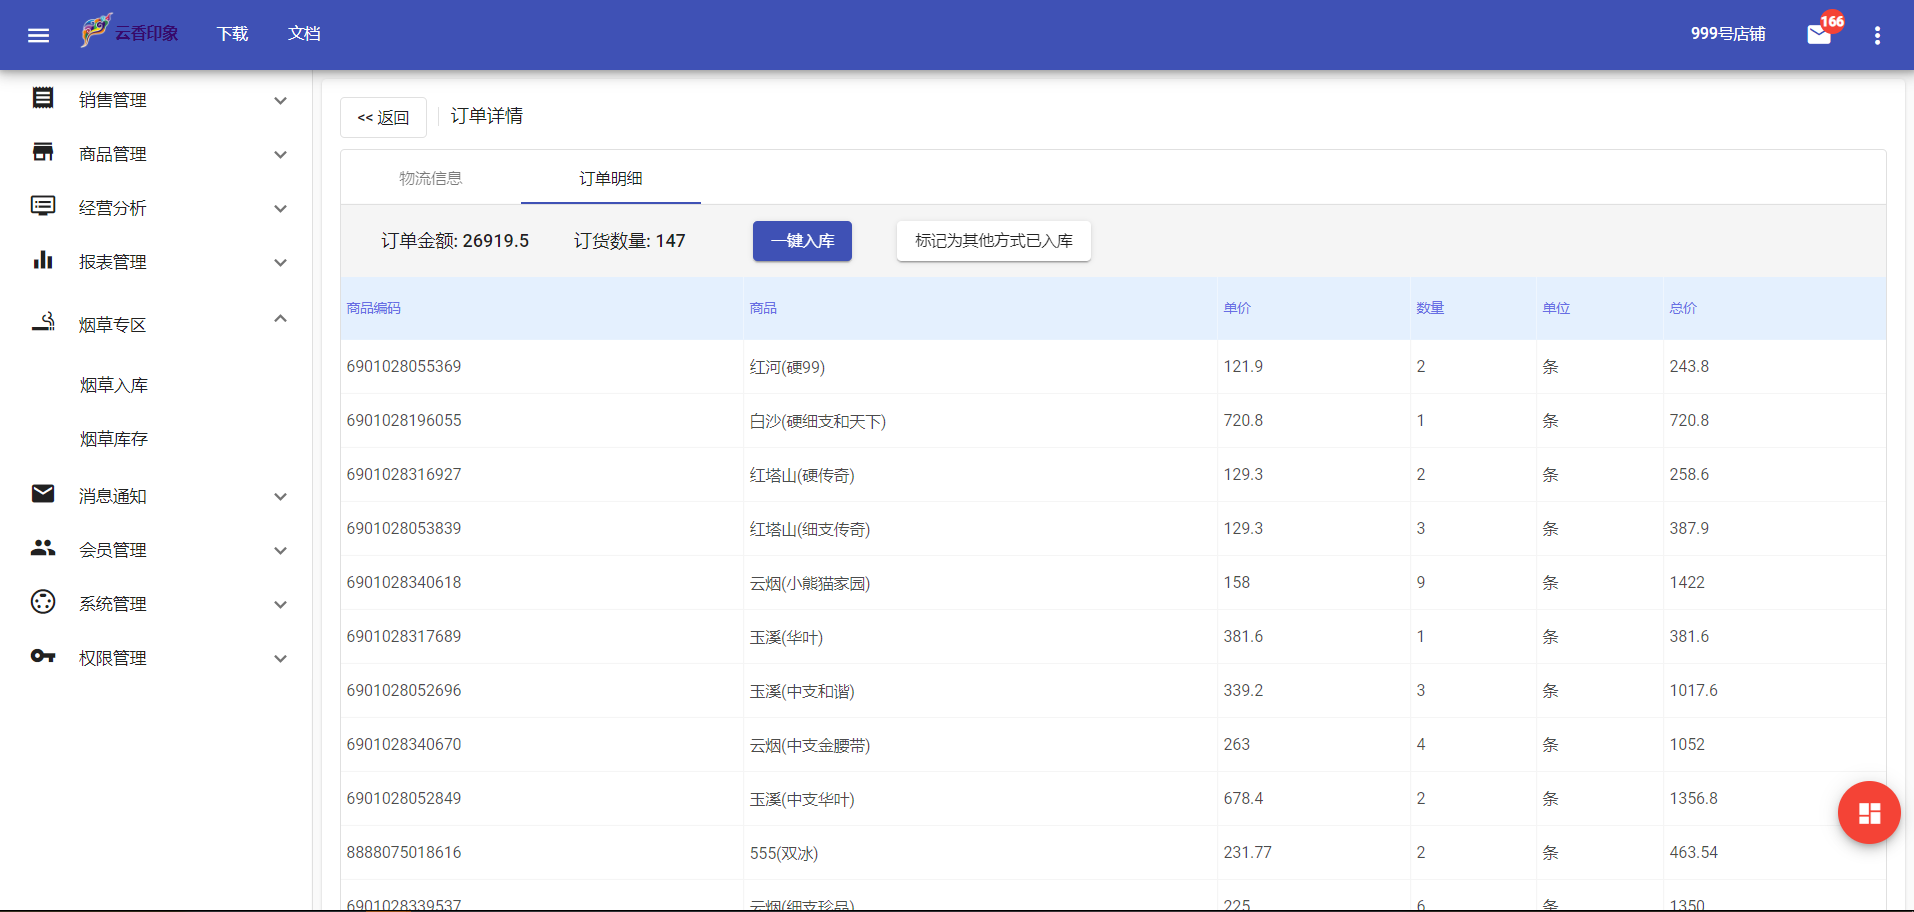
Task: Open the navigation hamburger menu
Action: coord(38,34)
